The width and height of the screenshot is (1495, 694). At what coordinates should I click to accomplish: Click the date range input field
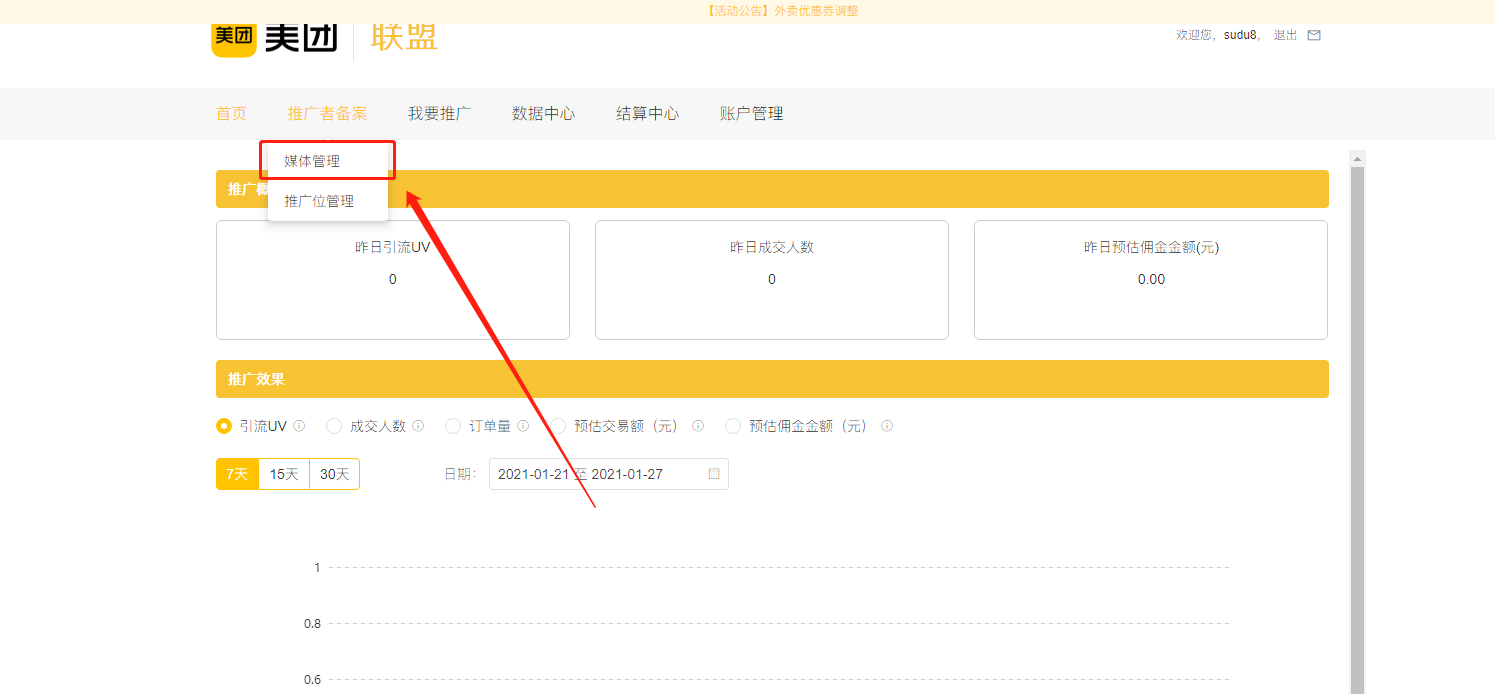click(x=600, y=474)
